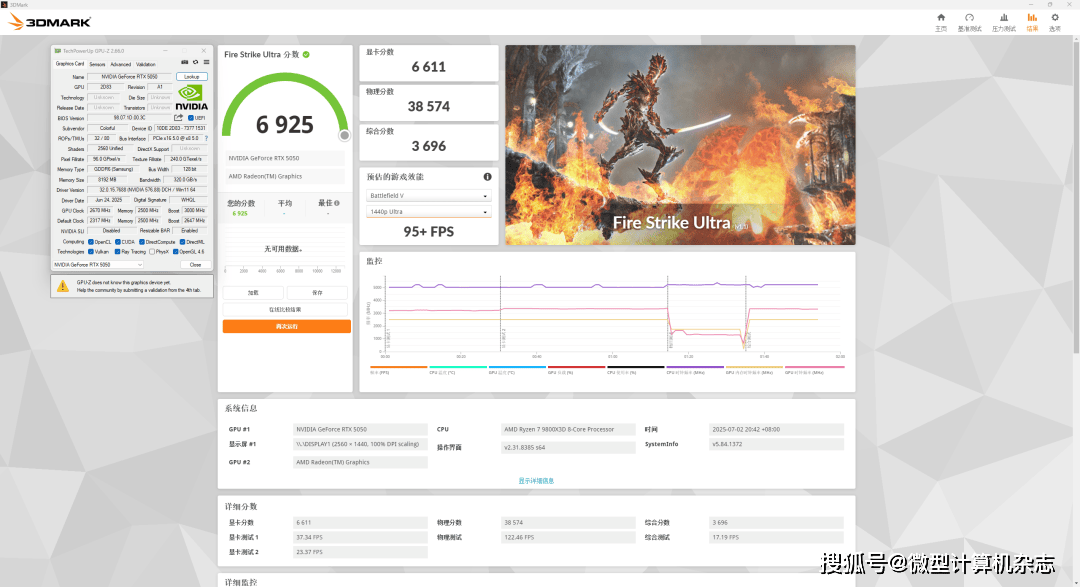Click the combined score value 3 696

[x=428, y=146]
